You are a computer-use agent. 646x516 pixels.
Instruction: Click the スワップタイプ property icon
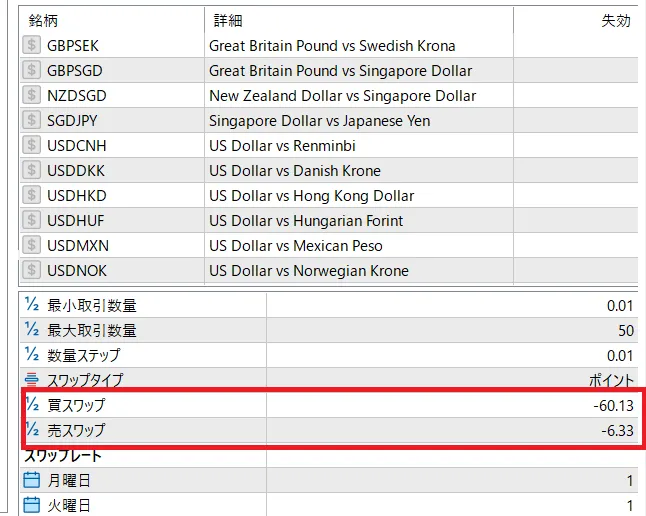pyautogui.click(x=32, y=380)
